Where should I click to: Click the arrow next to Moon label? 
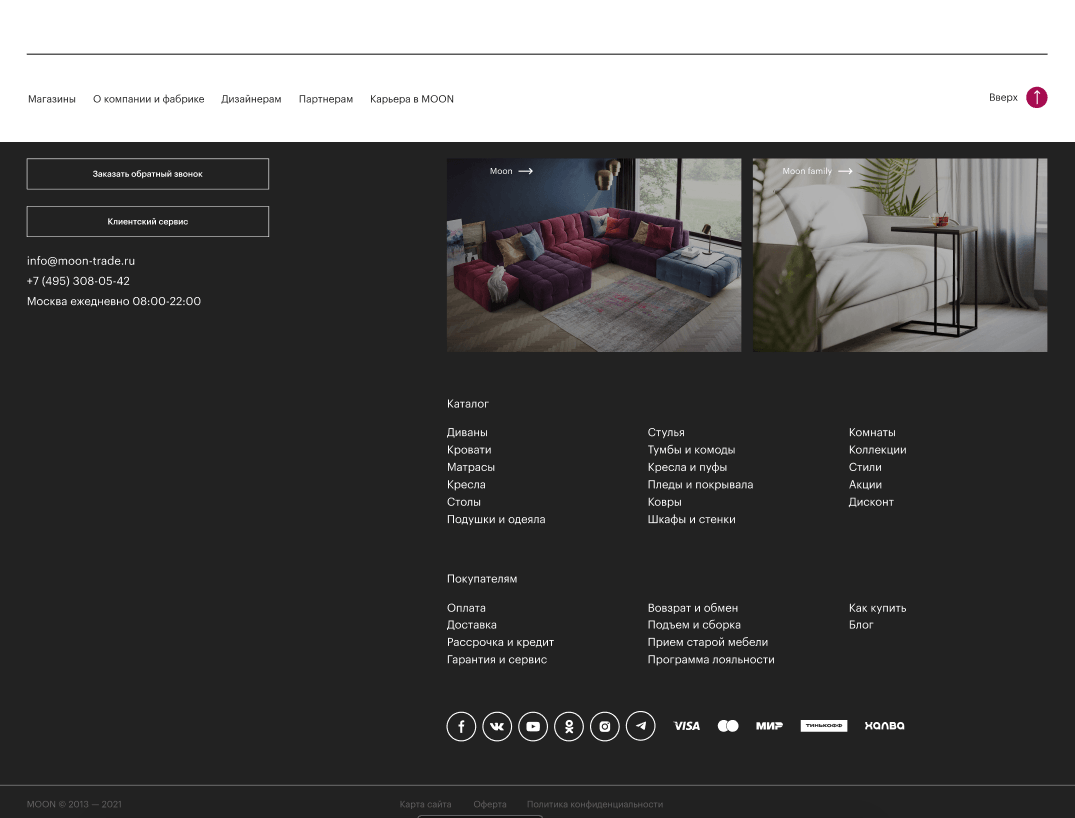(525, 171)
